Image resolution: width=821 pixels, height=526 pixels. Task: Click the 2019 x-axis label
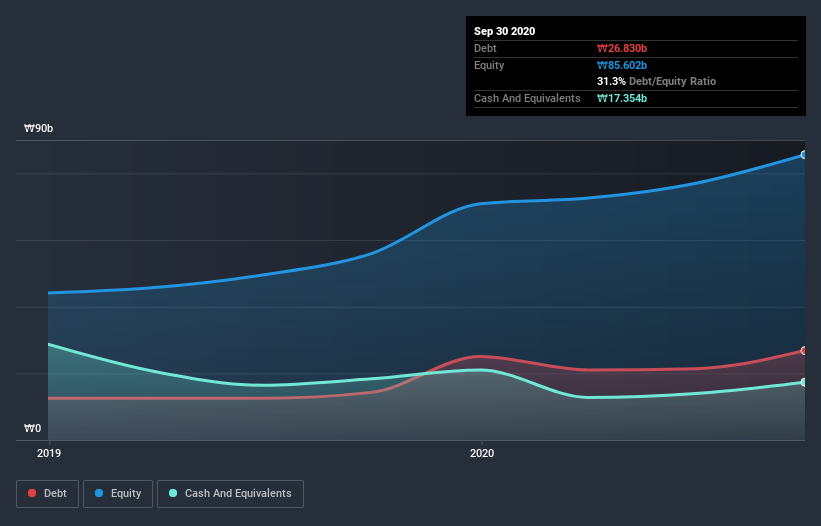[49, 453]
